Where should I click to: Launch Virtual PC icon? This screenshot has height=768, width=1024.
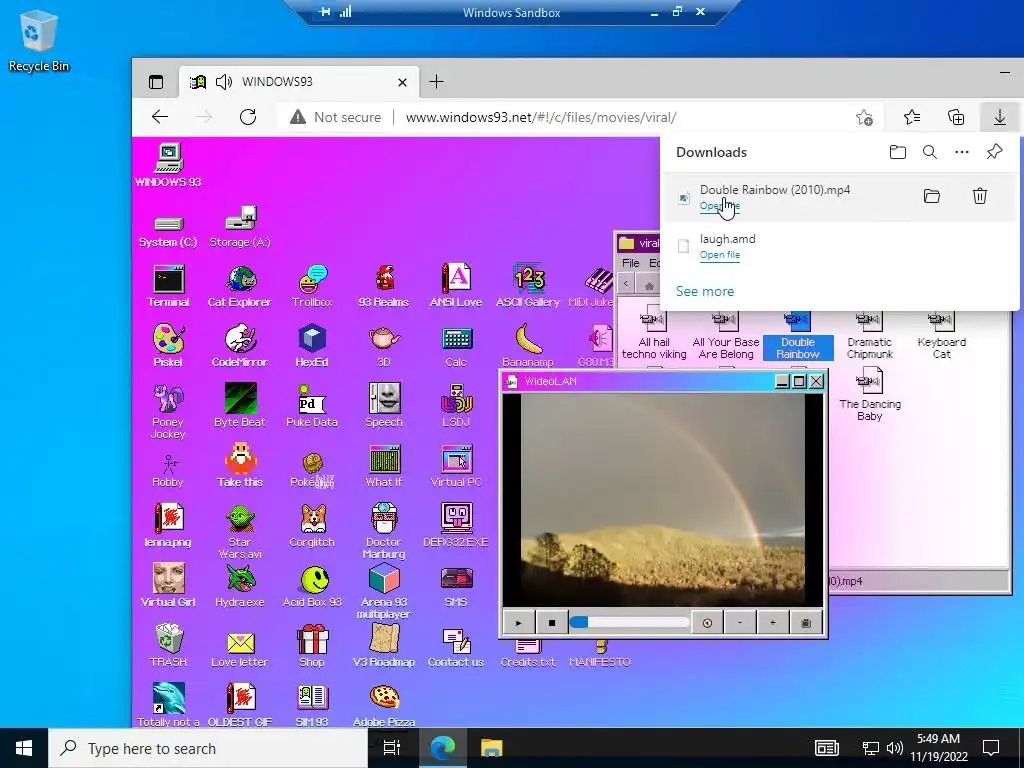456,466
